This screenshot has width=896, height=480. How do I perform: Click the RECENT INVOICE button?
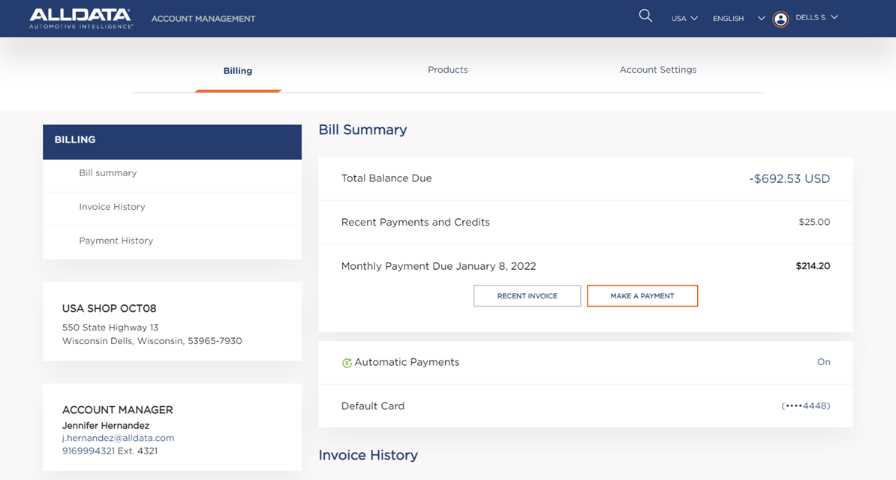(527, 296)
